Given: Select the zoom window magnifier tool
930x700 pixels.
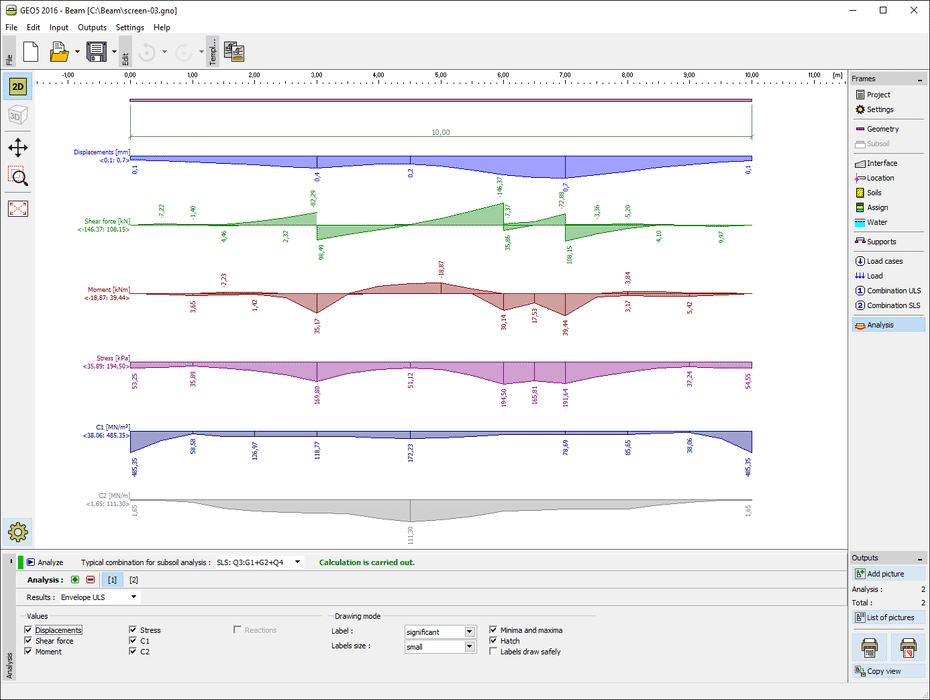Looking at the screenshot, I should click(18, 177).
